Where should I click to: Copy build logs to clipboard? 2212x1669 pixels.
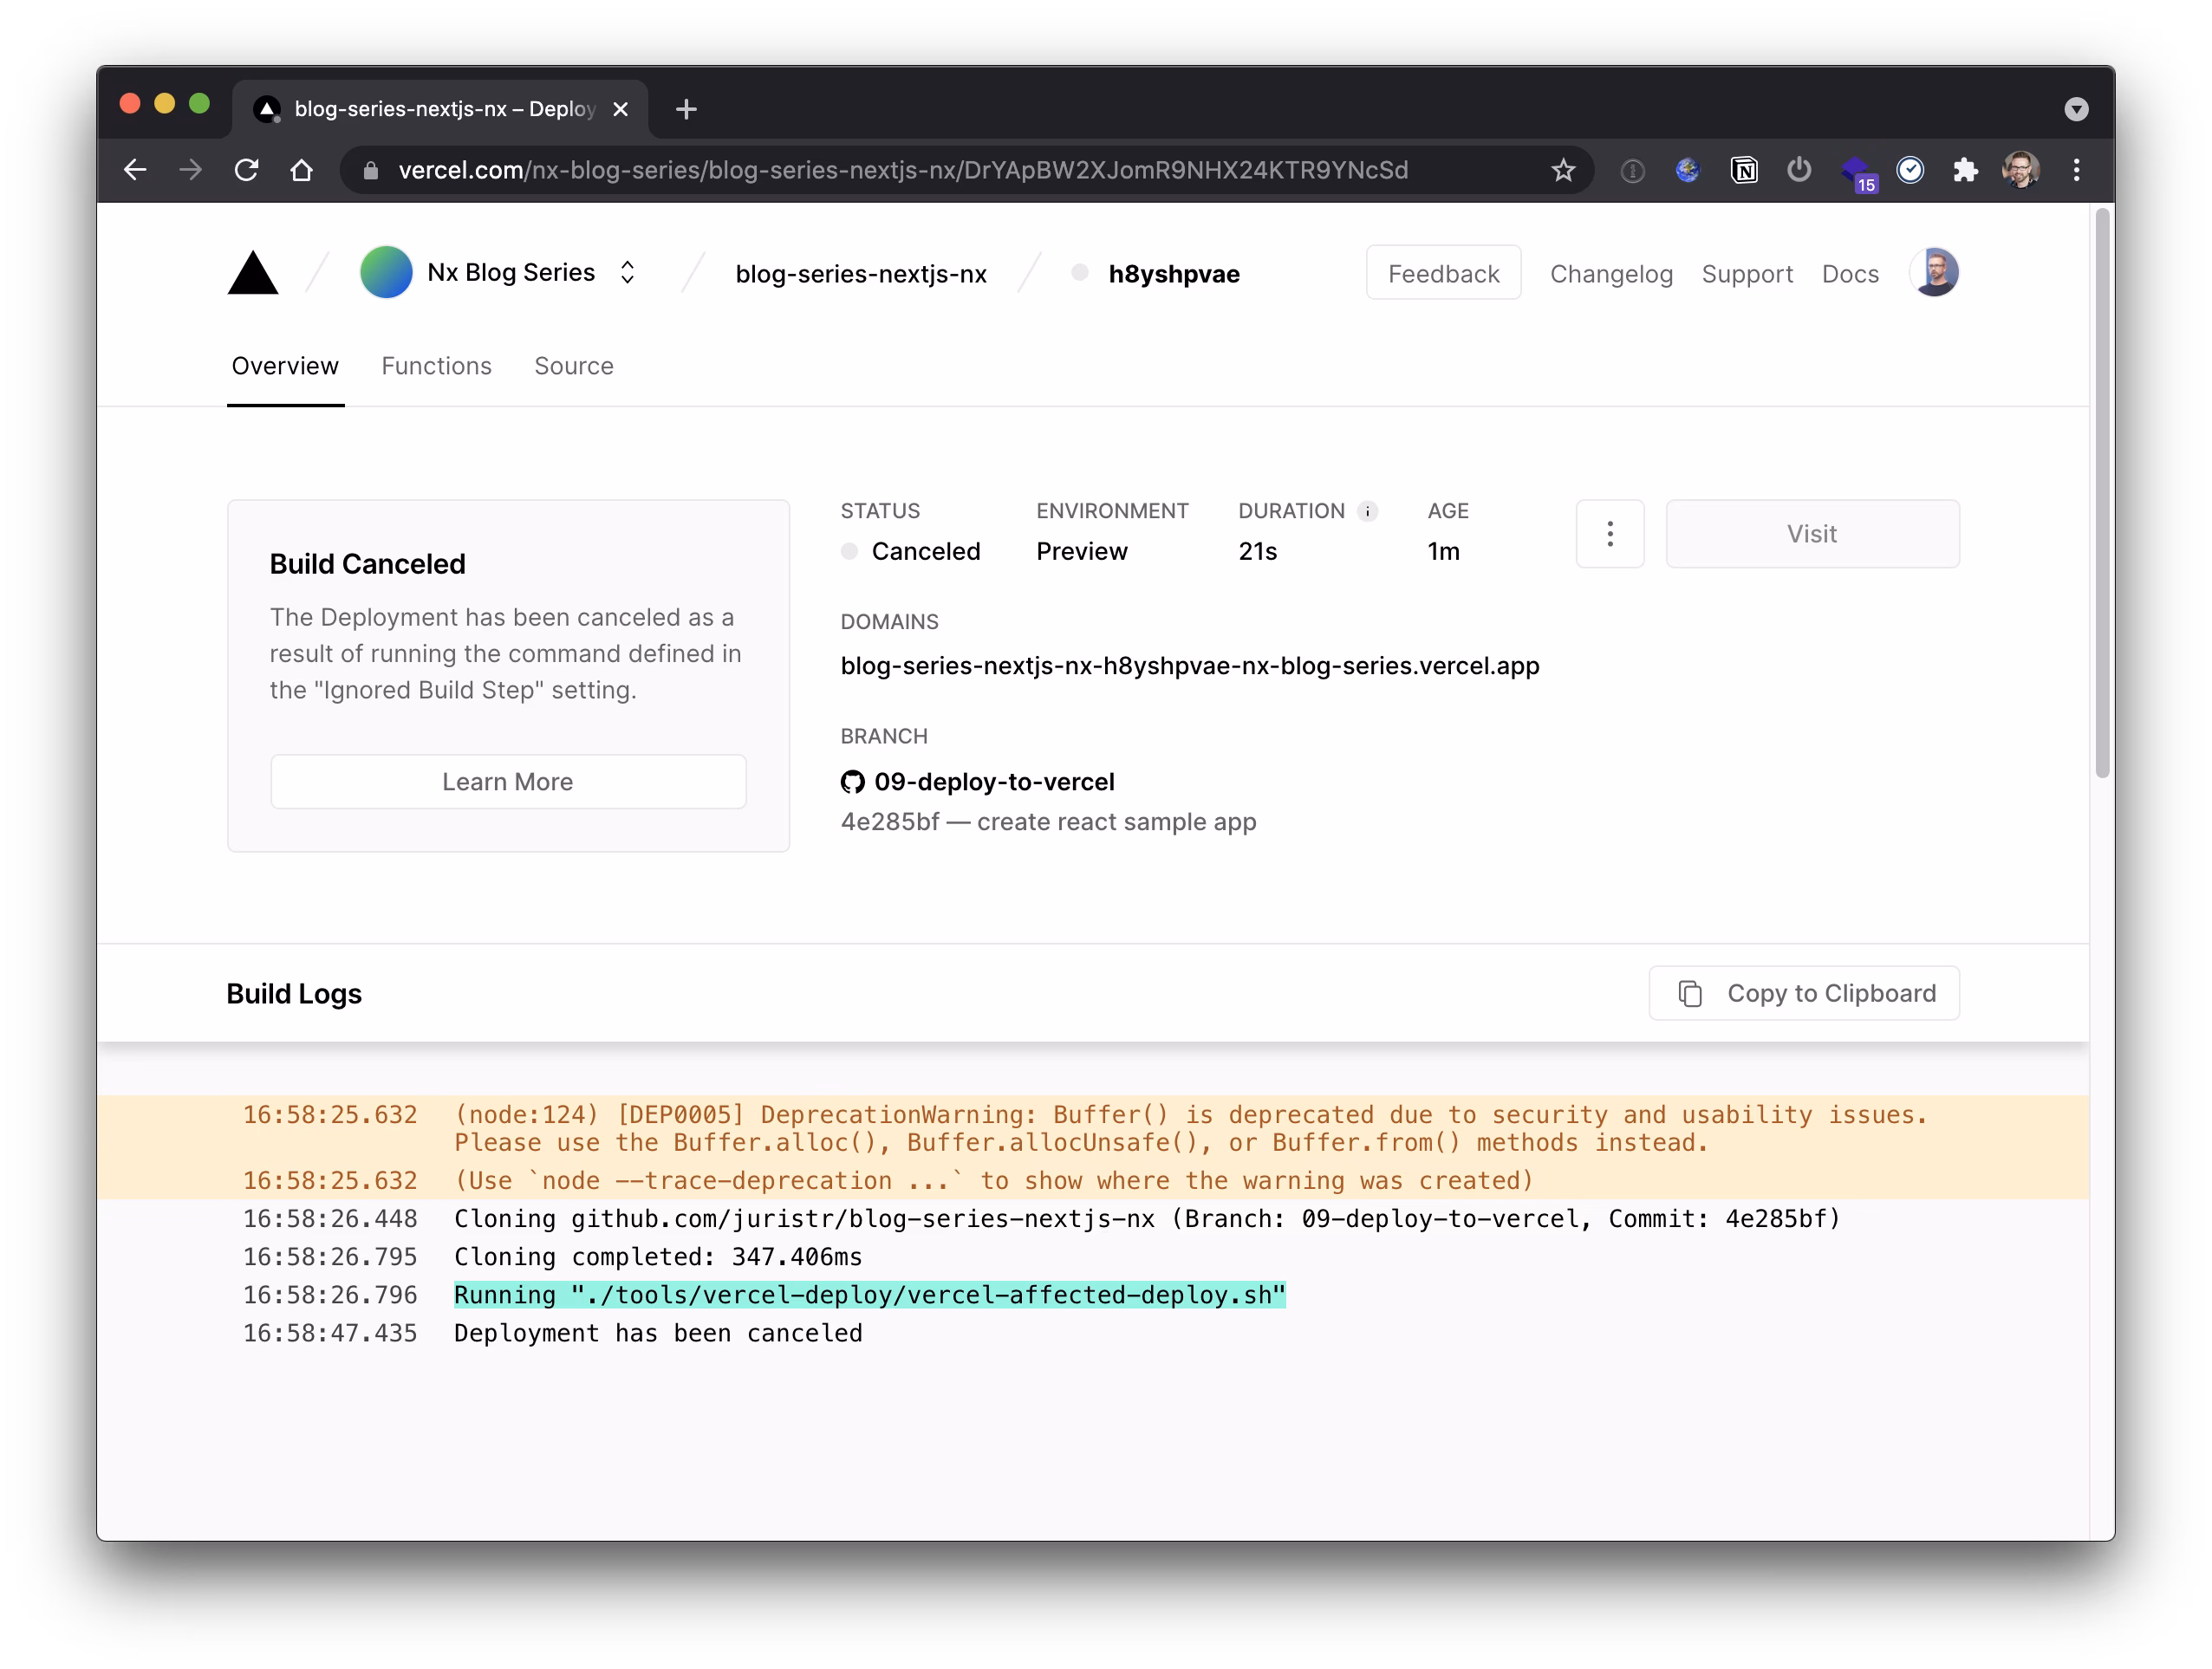click(1804, 993)
